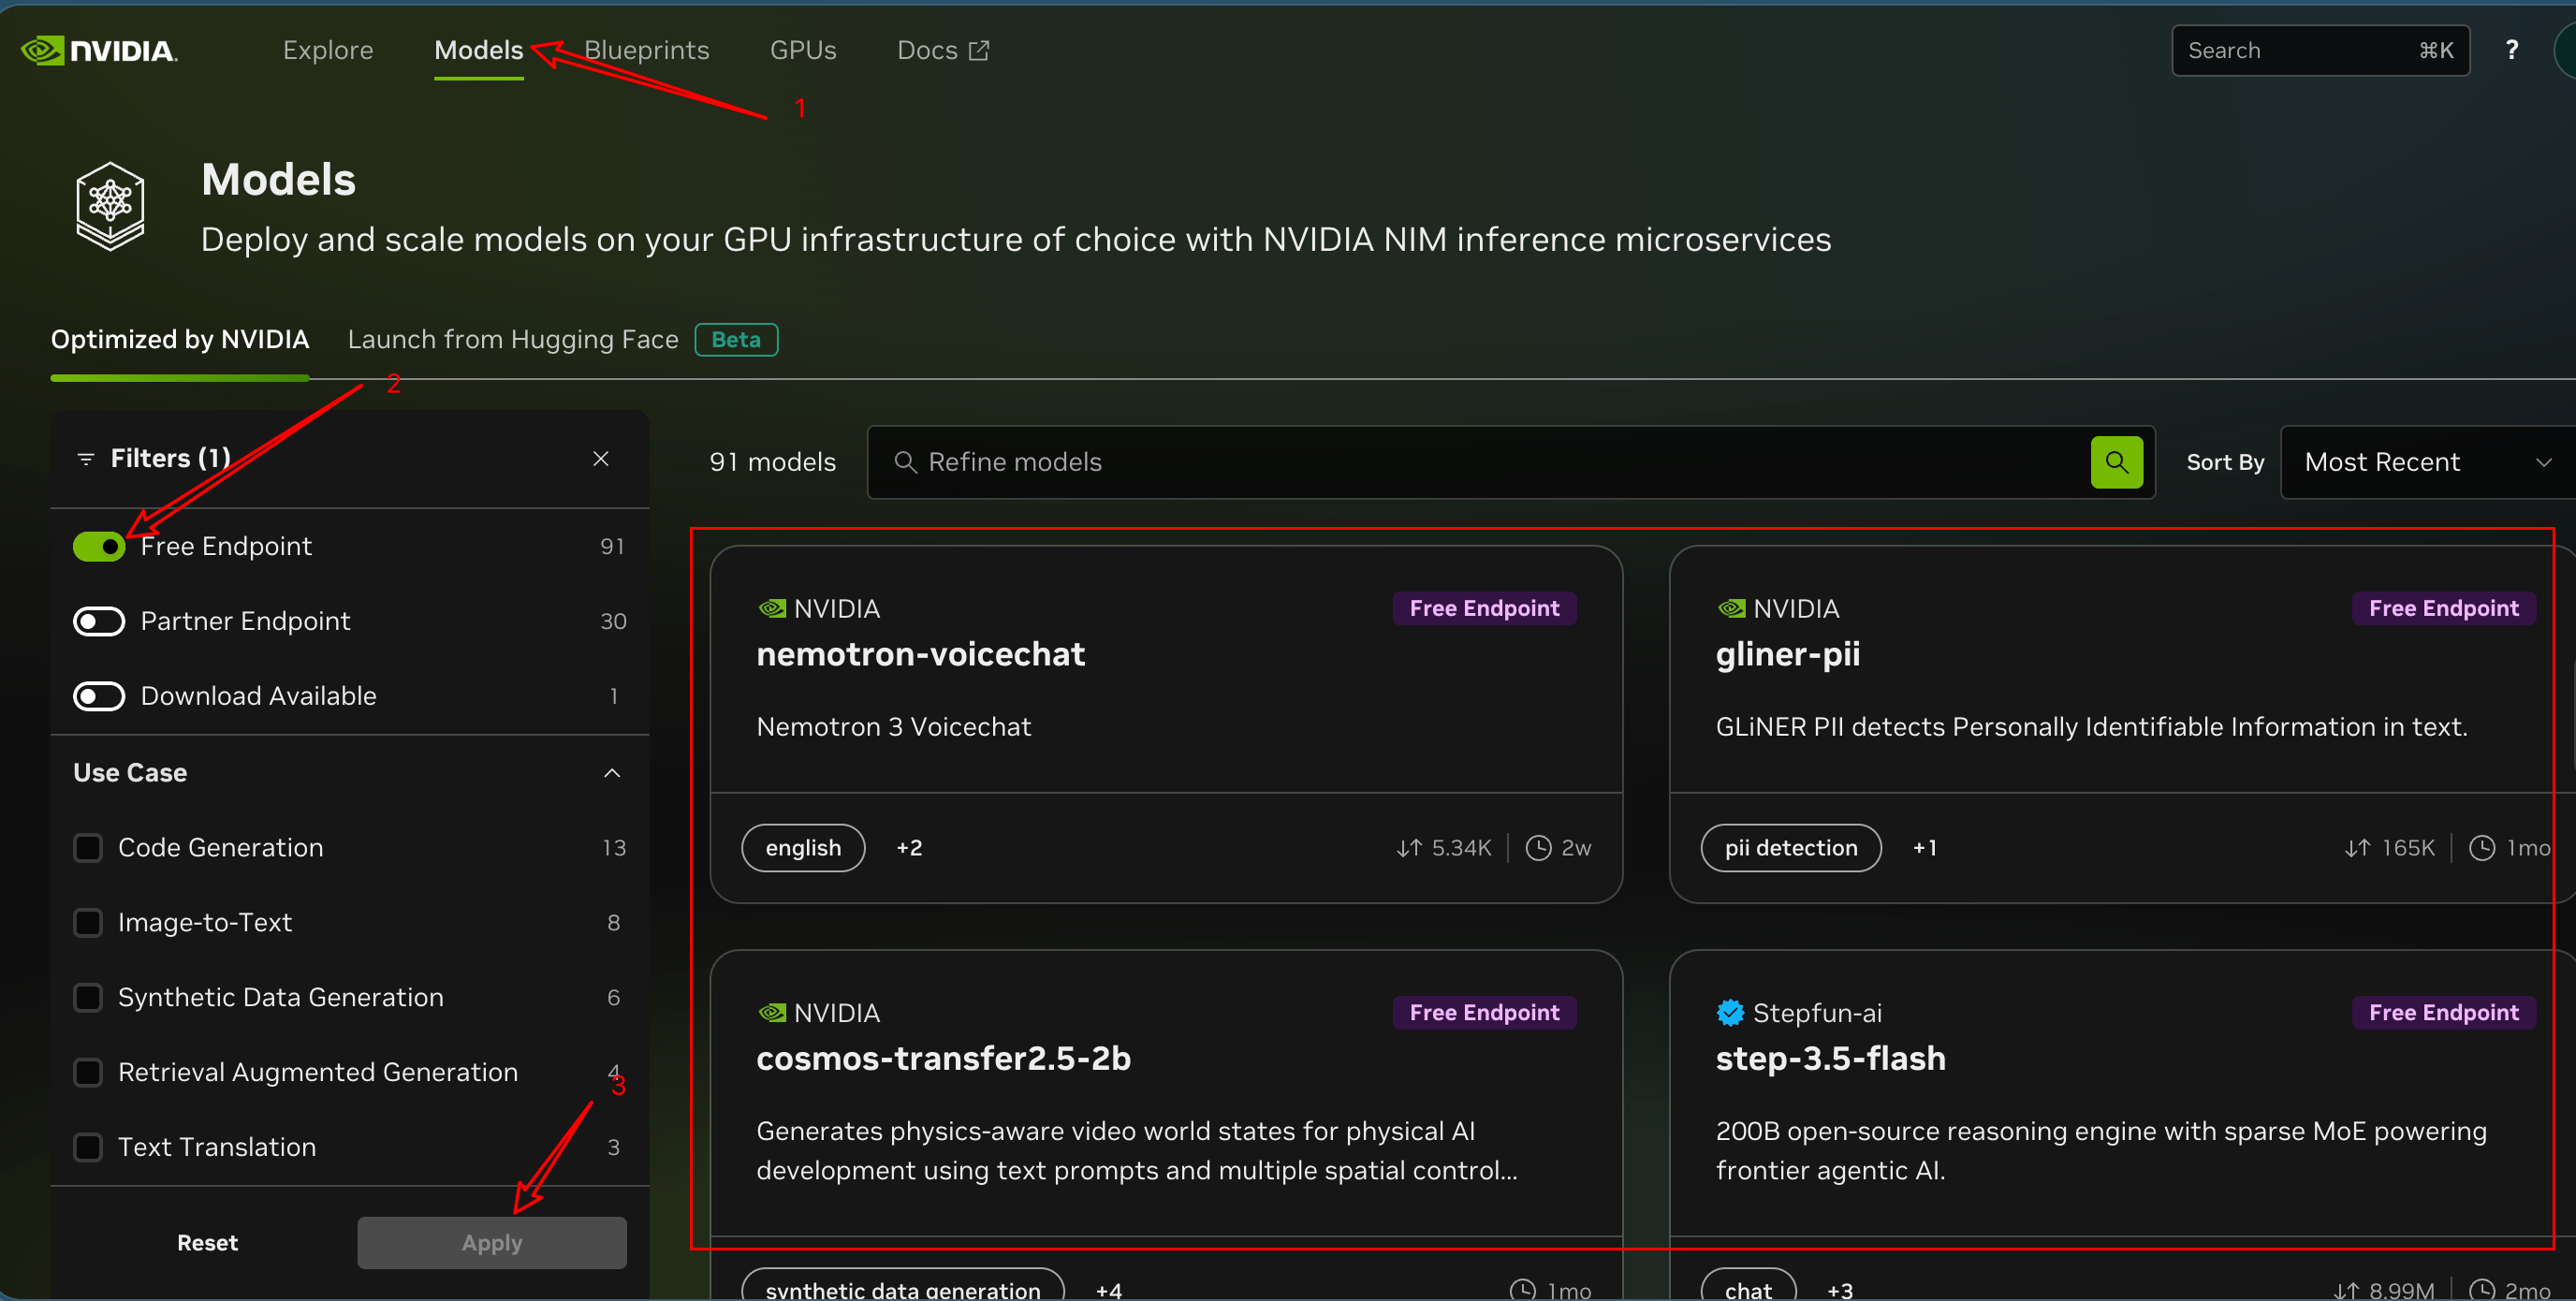2576x1301 pixels.
Task: Click the 'Use Case' section heading
Action: coord(130,773)
